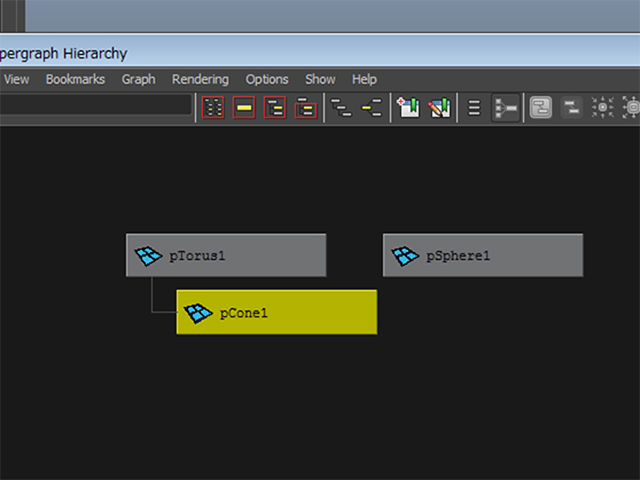Click the mesh icon on pSphere1
This screenshot has height=480, width=640.
click(405, 256)
